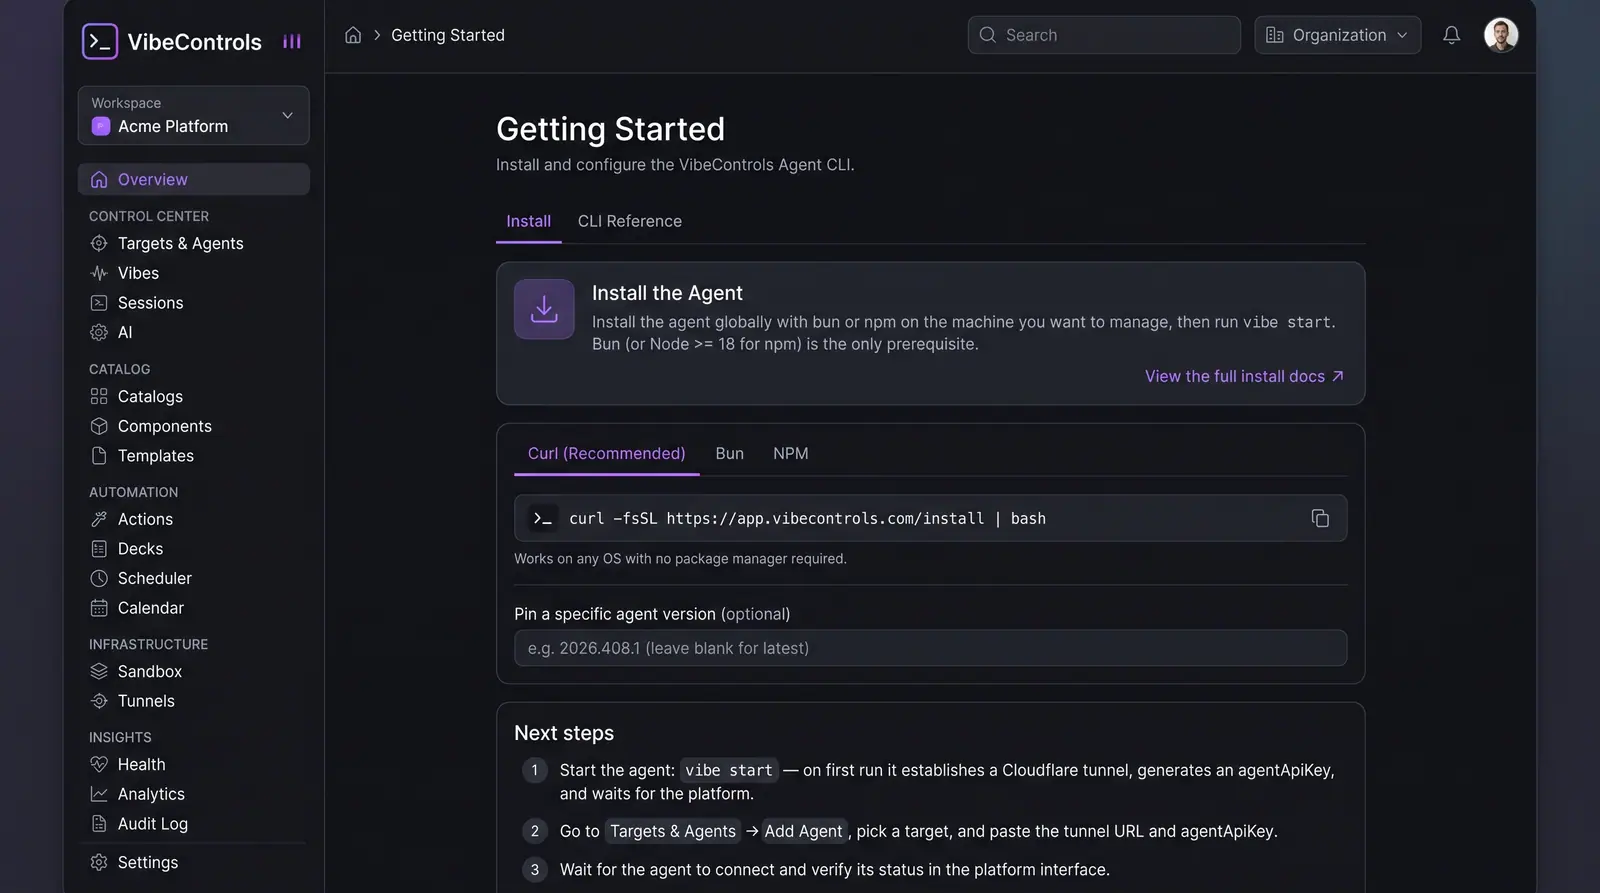Click the AI gear icon

pos(99,332)
